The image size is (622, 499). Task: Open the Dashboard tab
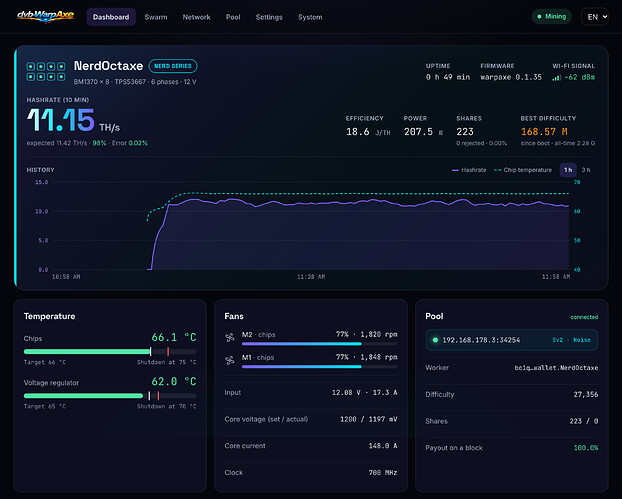tap(111, 17)
